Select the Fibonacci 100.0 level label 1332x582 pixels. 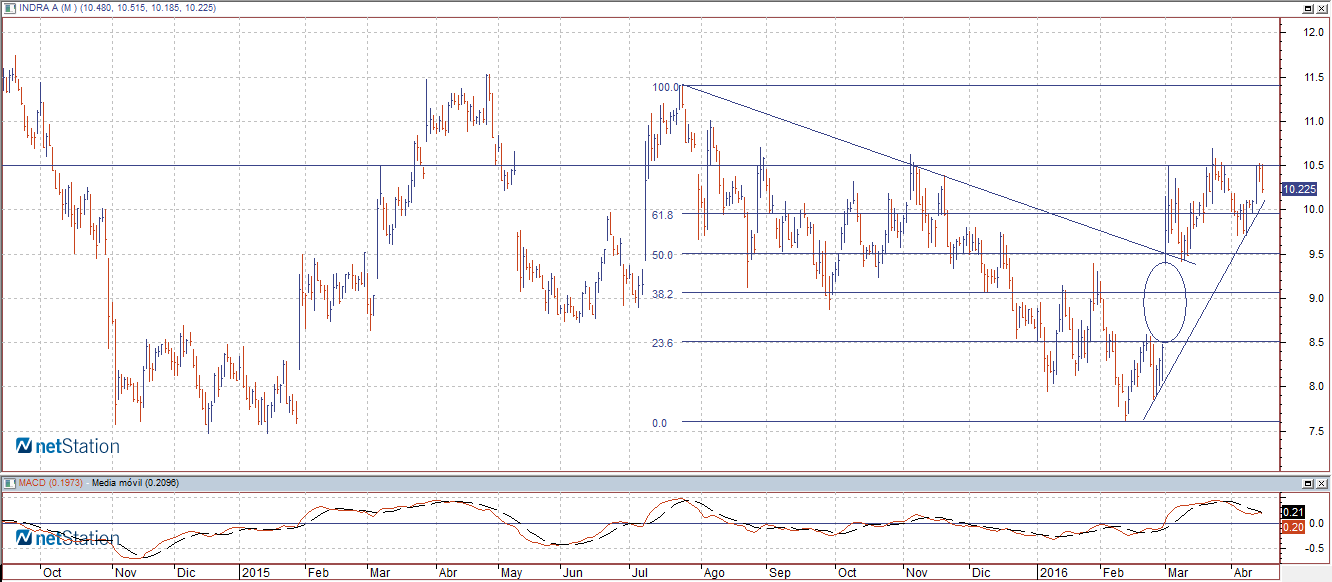665,87
